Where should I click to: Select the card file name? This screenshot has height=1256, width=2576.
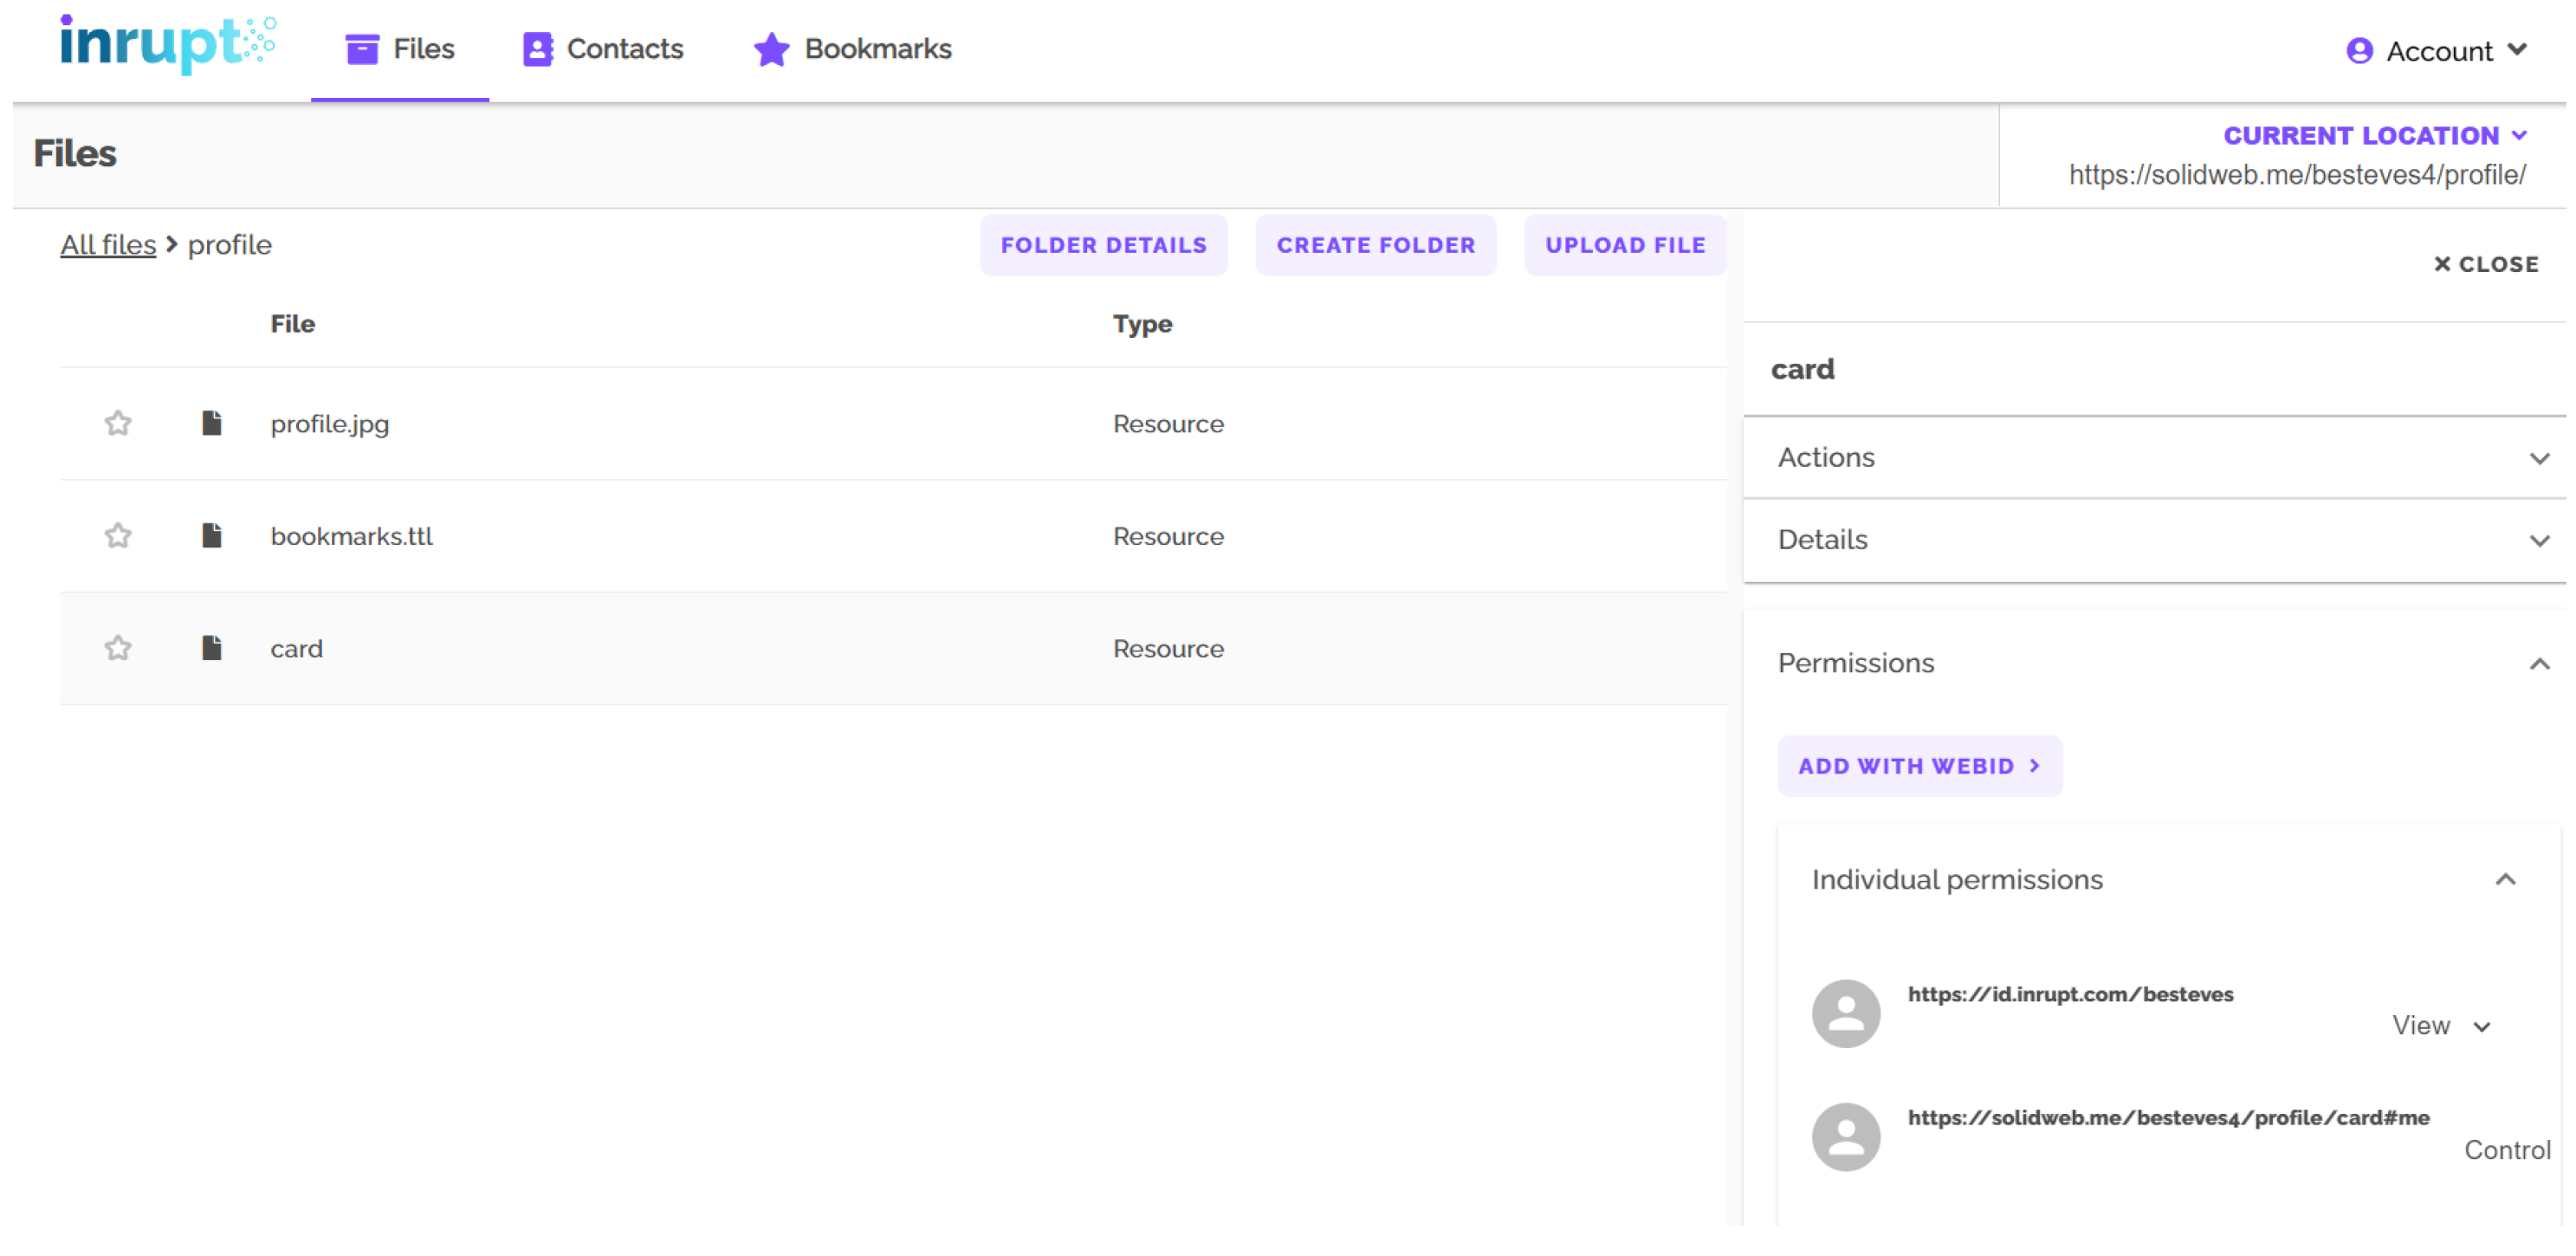[x=296, y=648]
